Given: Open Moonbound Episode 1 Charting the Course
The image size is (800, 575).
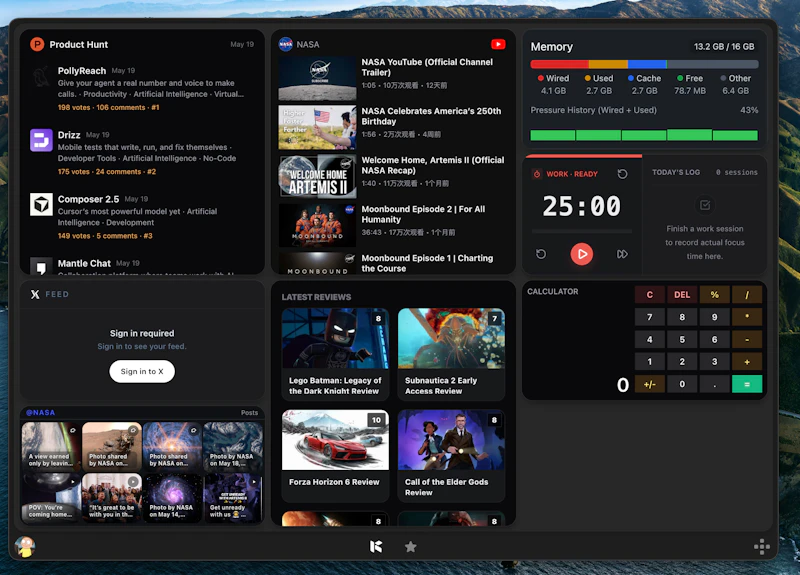Looking at the screenshot, I should [x=393, y=263].
